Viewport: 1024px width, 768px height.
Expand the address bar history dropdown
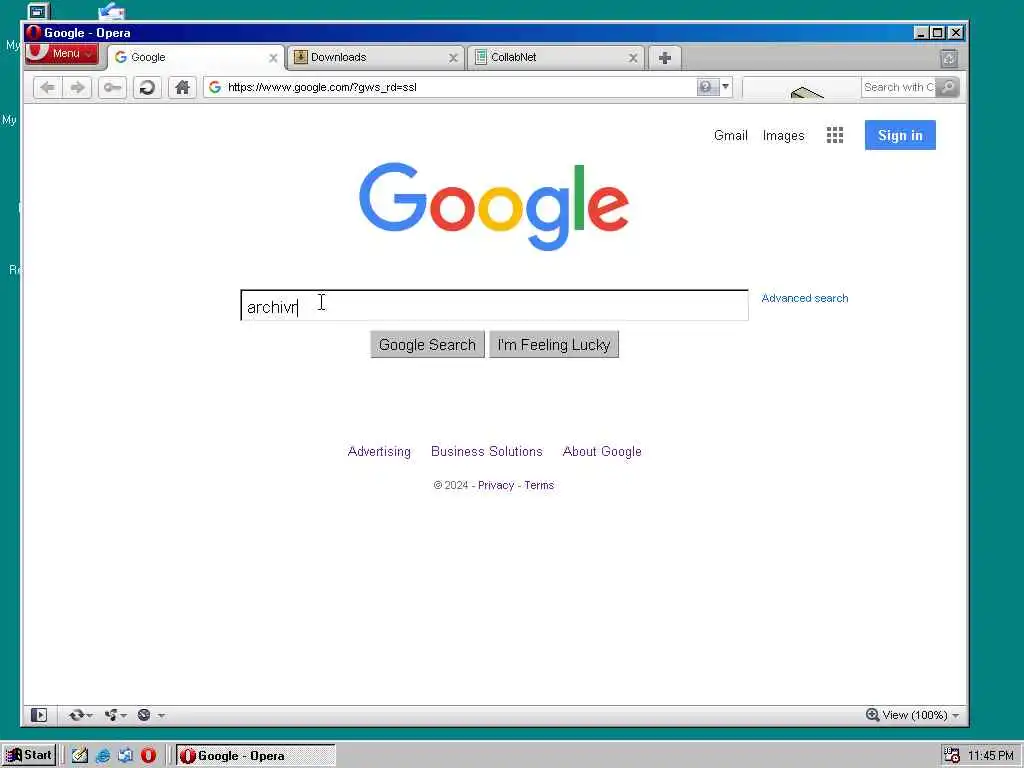tap(726, 87)
